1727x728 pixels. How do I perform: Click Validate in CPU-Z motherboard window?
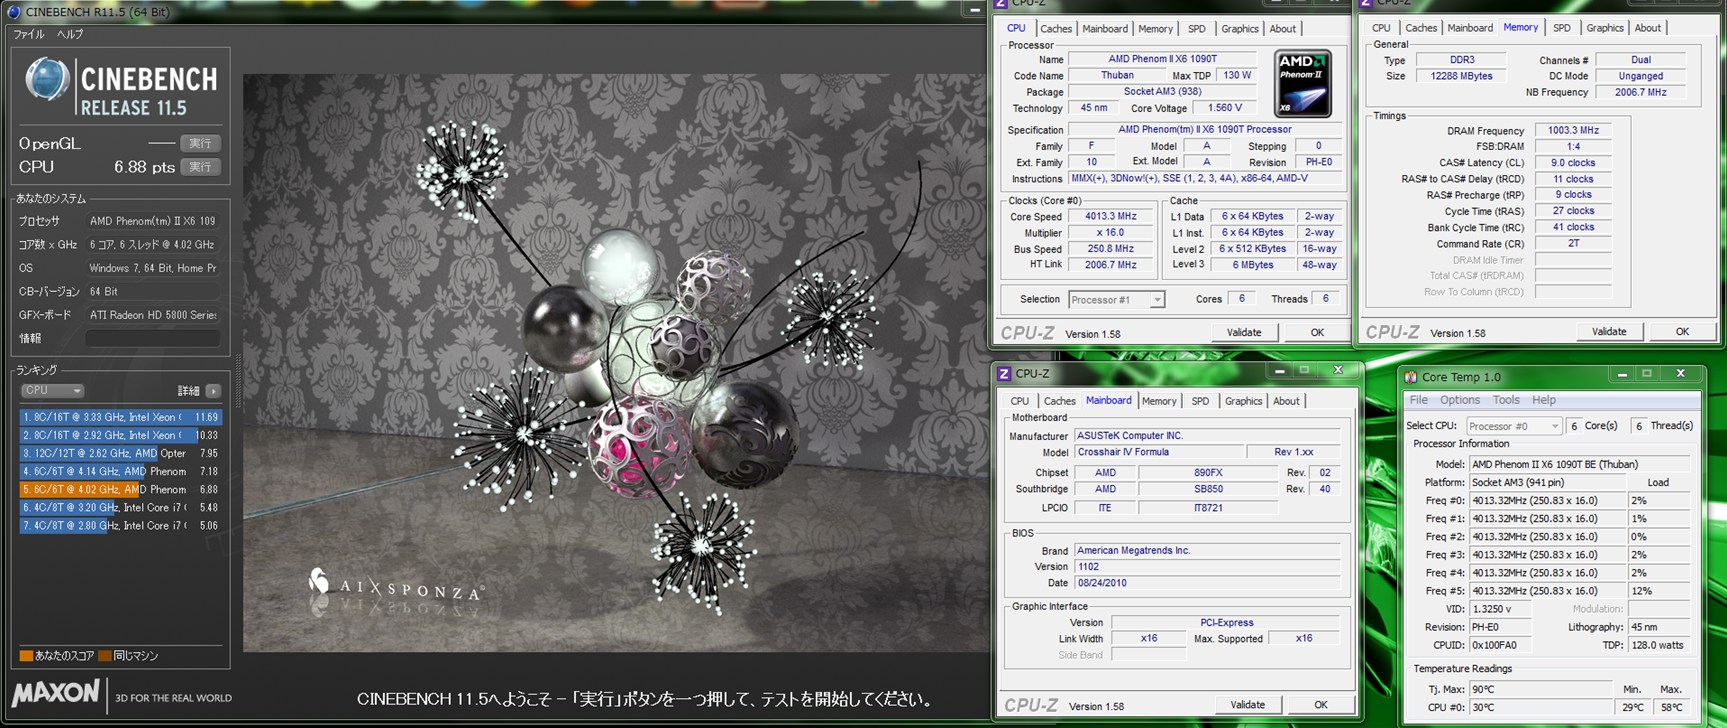[x=1247, y=704]
